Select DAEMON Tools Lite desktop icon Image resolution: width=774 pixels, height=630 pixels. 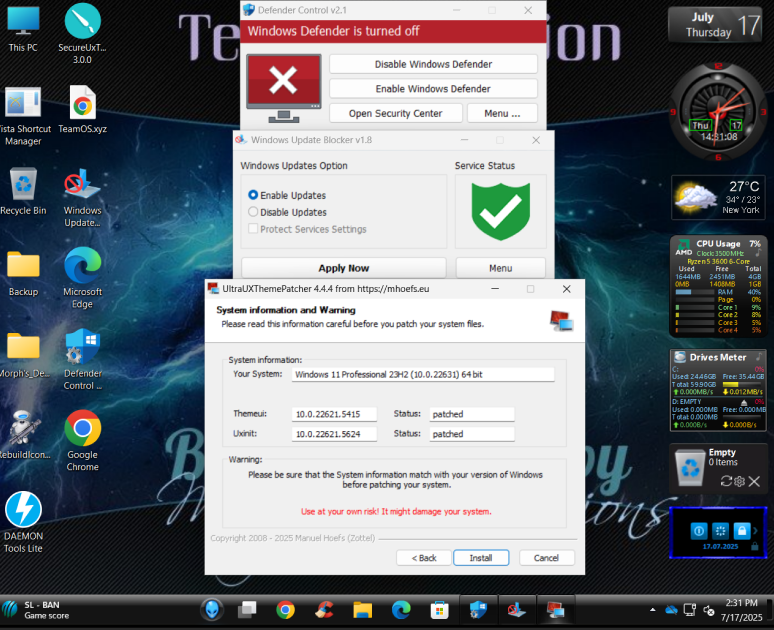(23, 522)
